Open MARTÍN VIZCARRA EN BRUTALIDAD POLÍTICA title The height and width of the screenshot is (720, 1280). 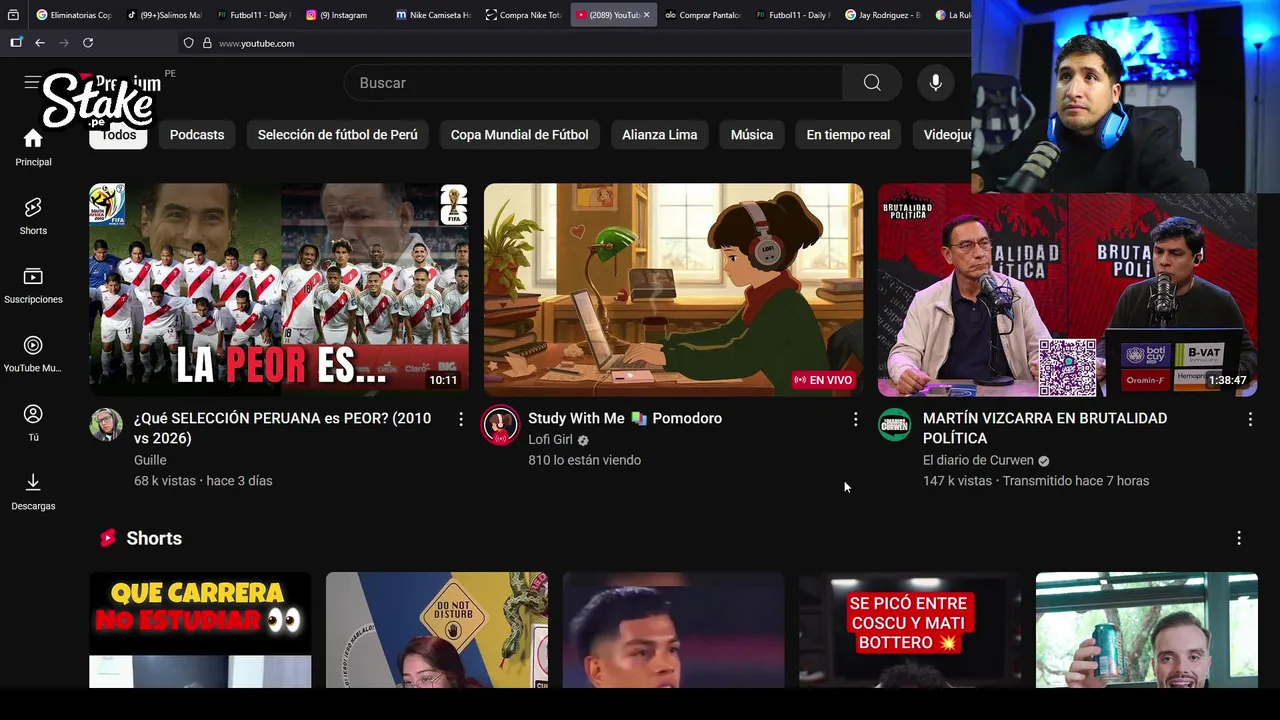(x=1045, y=428)
